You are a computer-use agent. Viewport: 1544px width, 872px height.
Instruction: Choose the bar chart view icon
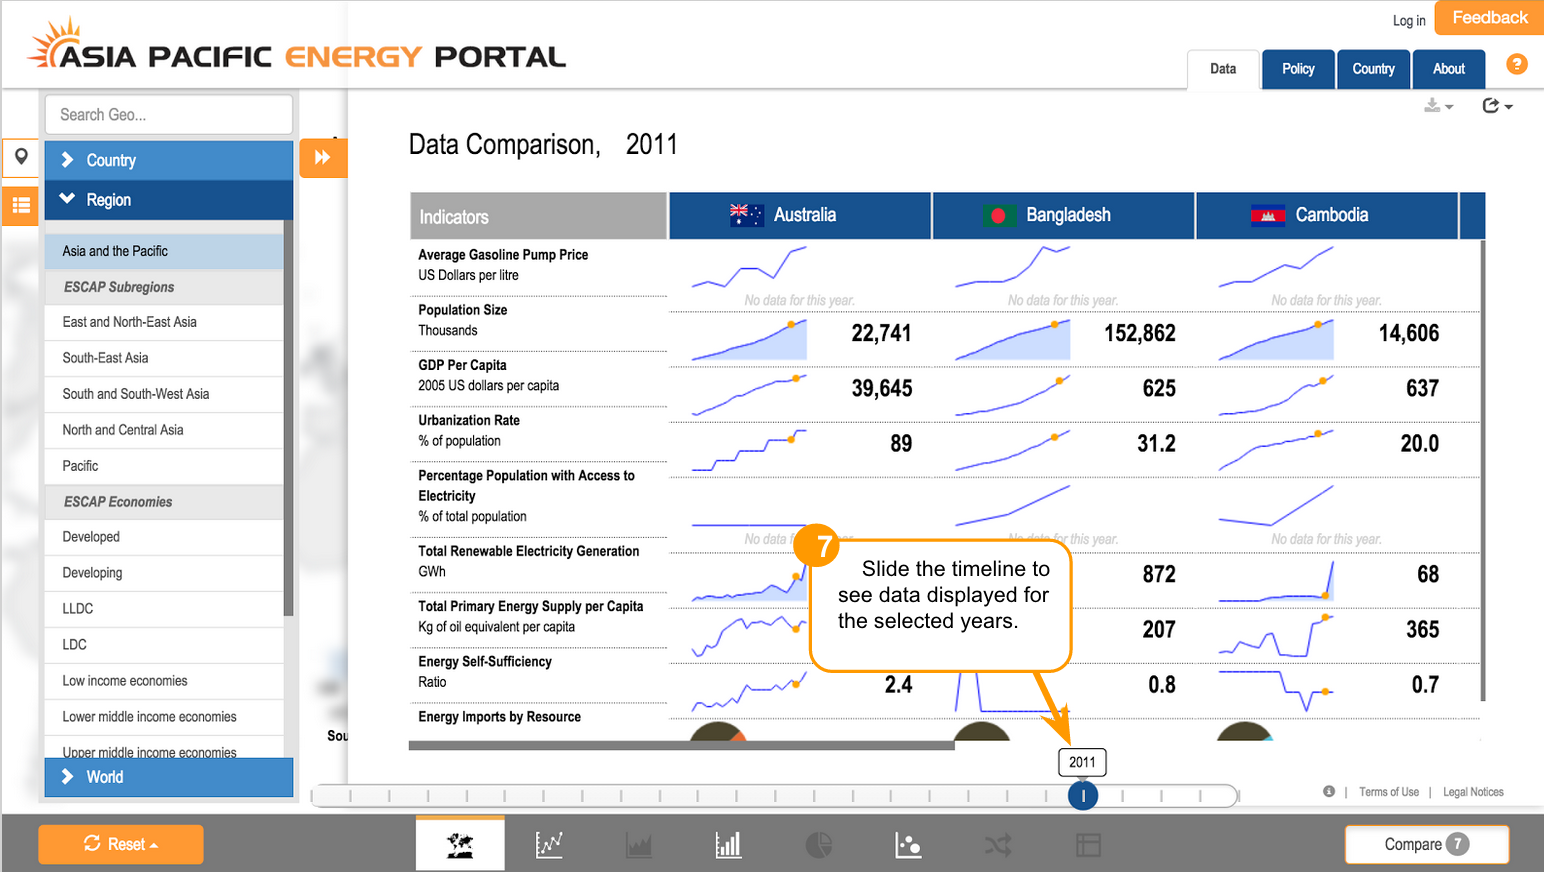click(728, 845)
